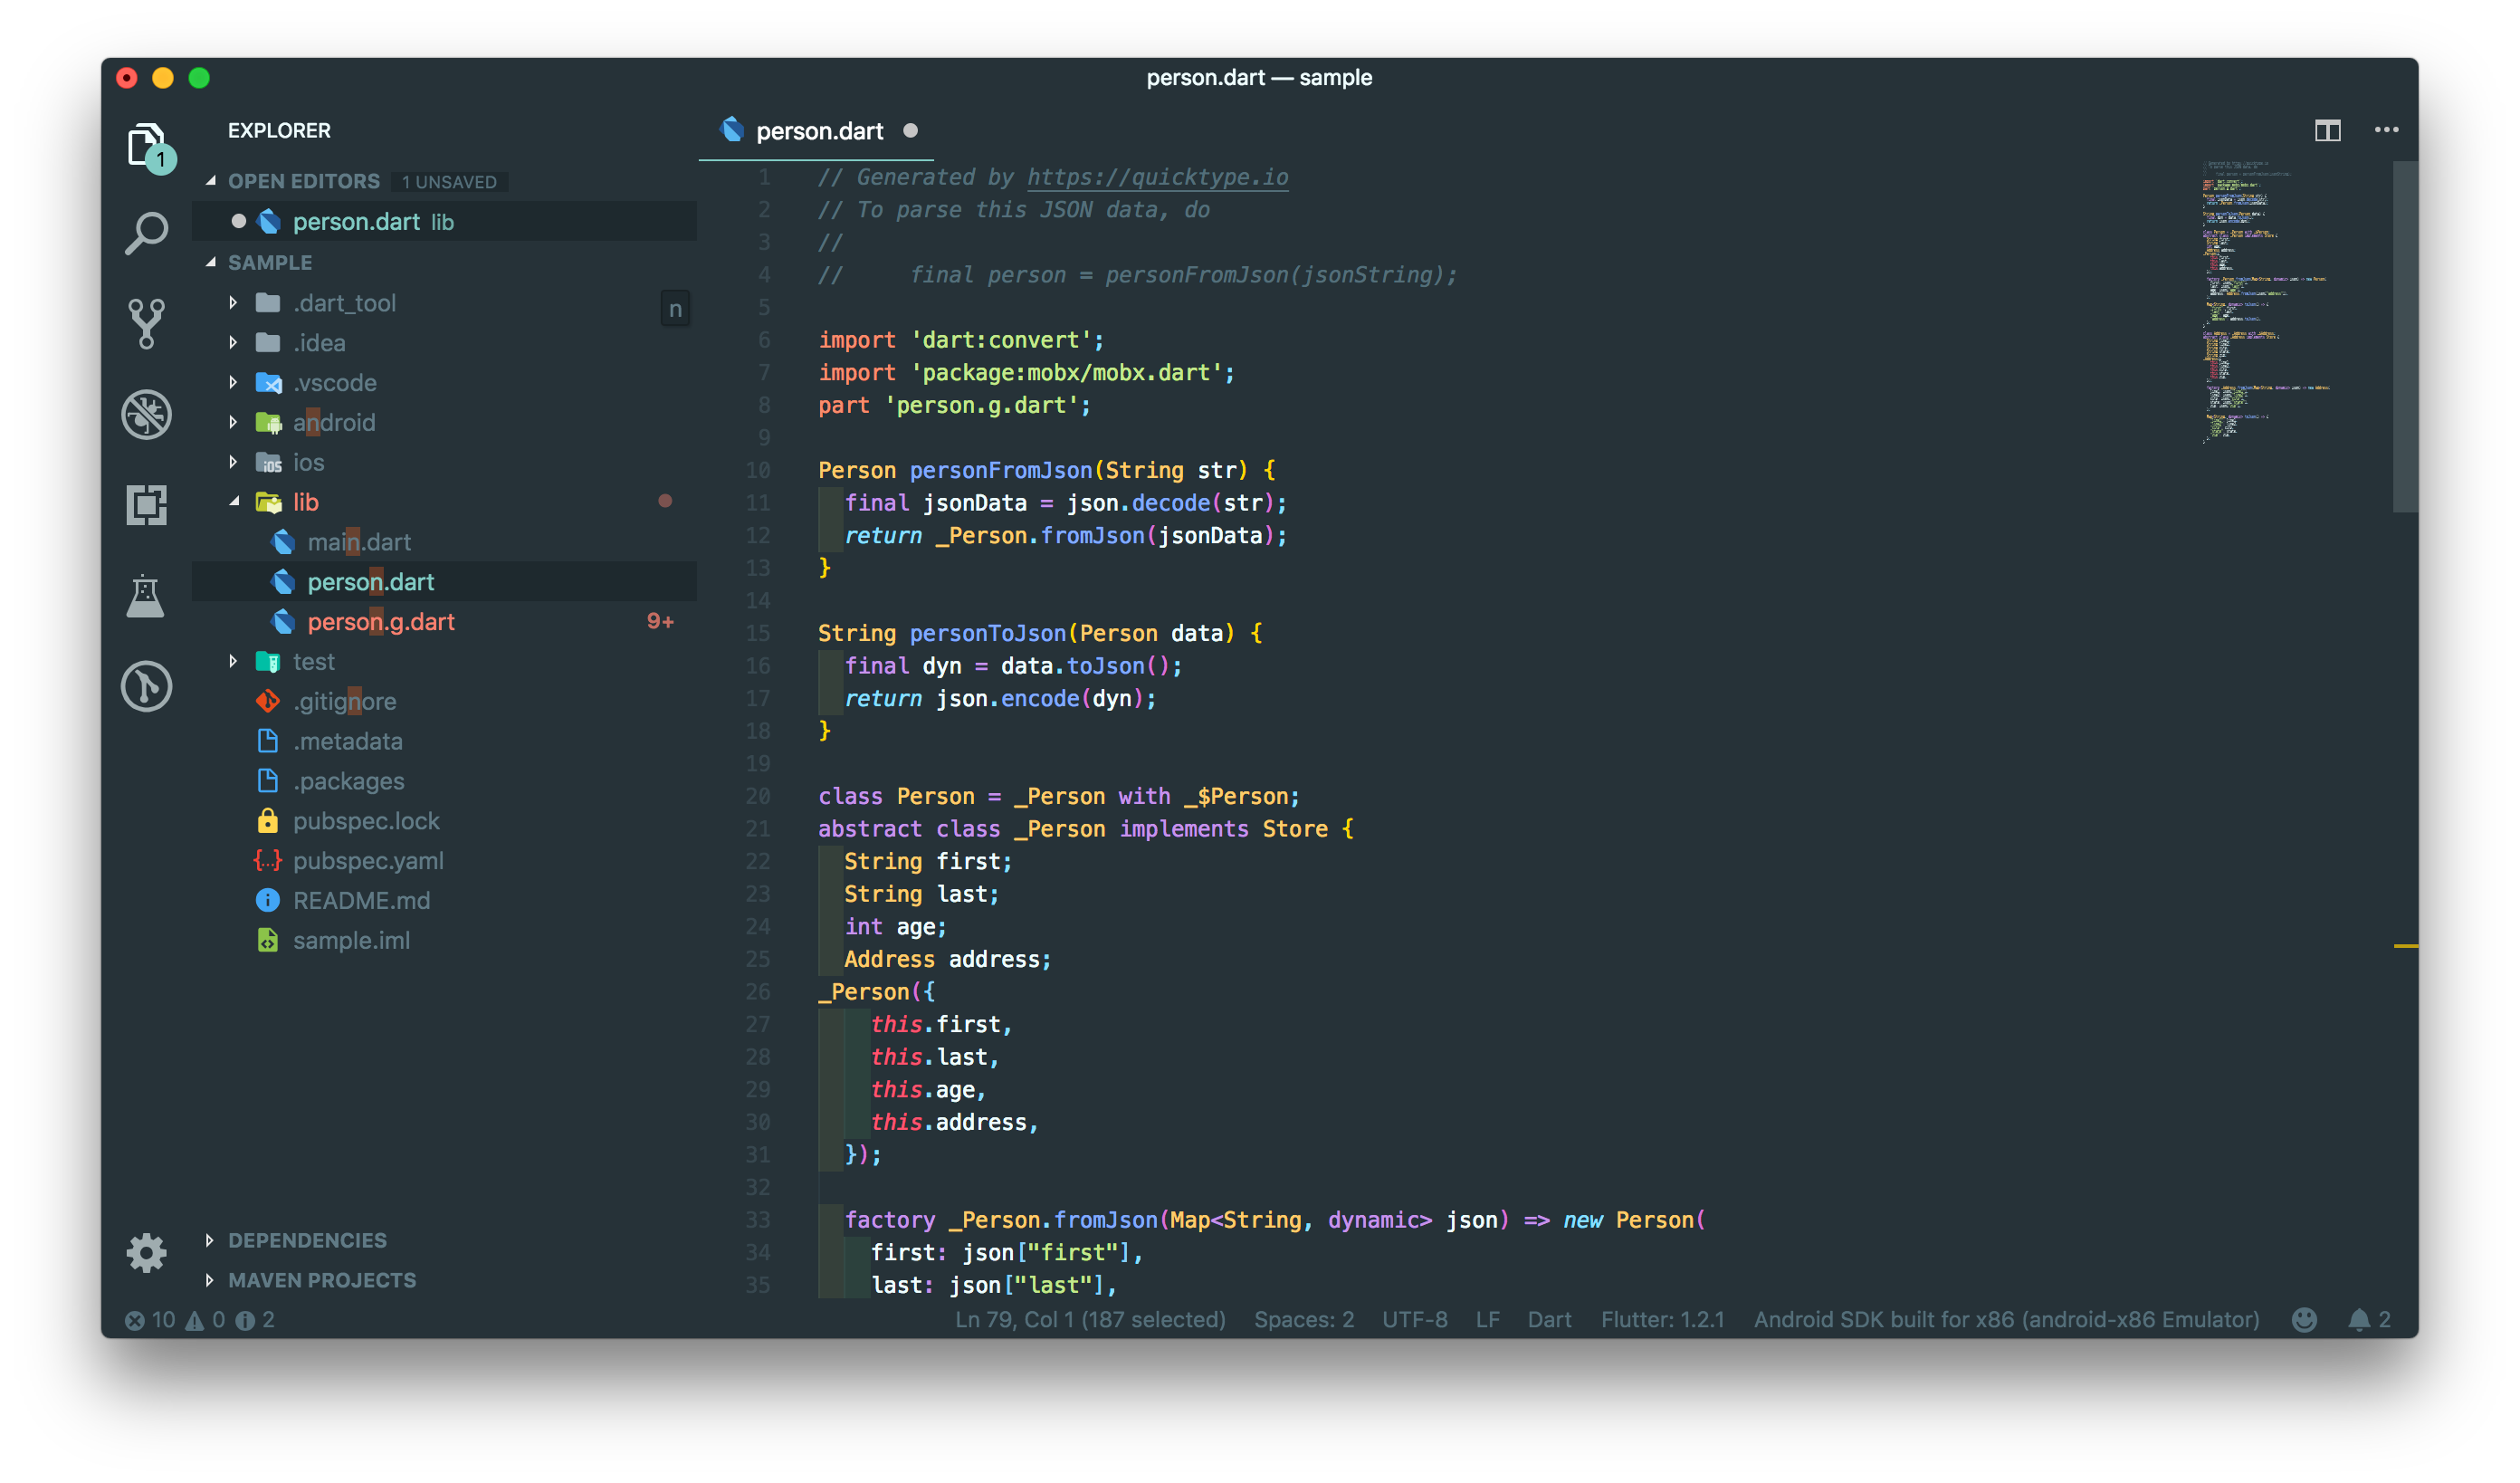Click Flutter: 1.2.1 version status item
The width and height of the screenshot is (2520, 1483).
point(1662,1320)
